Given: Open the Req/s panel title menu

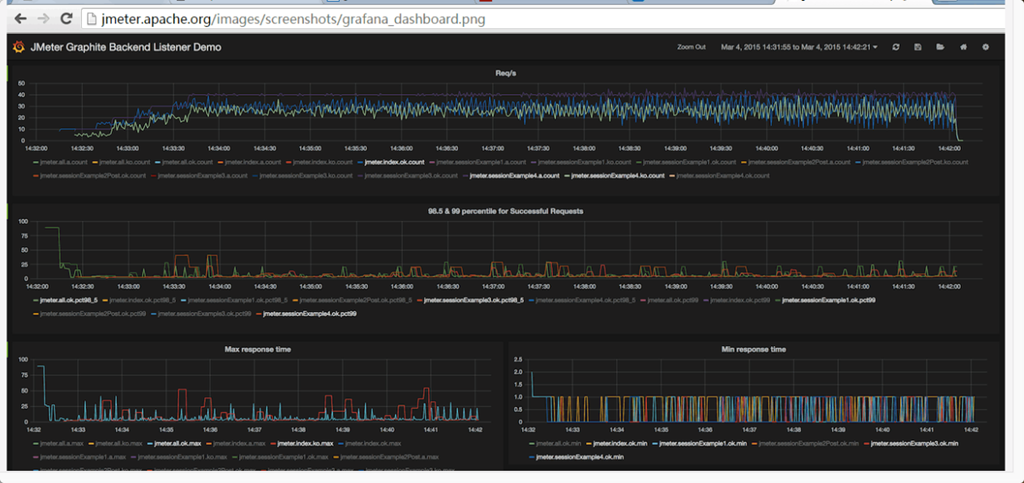Looking at the screenshot, I should [x=506, y=73].
